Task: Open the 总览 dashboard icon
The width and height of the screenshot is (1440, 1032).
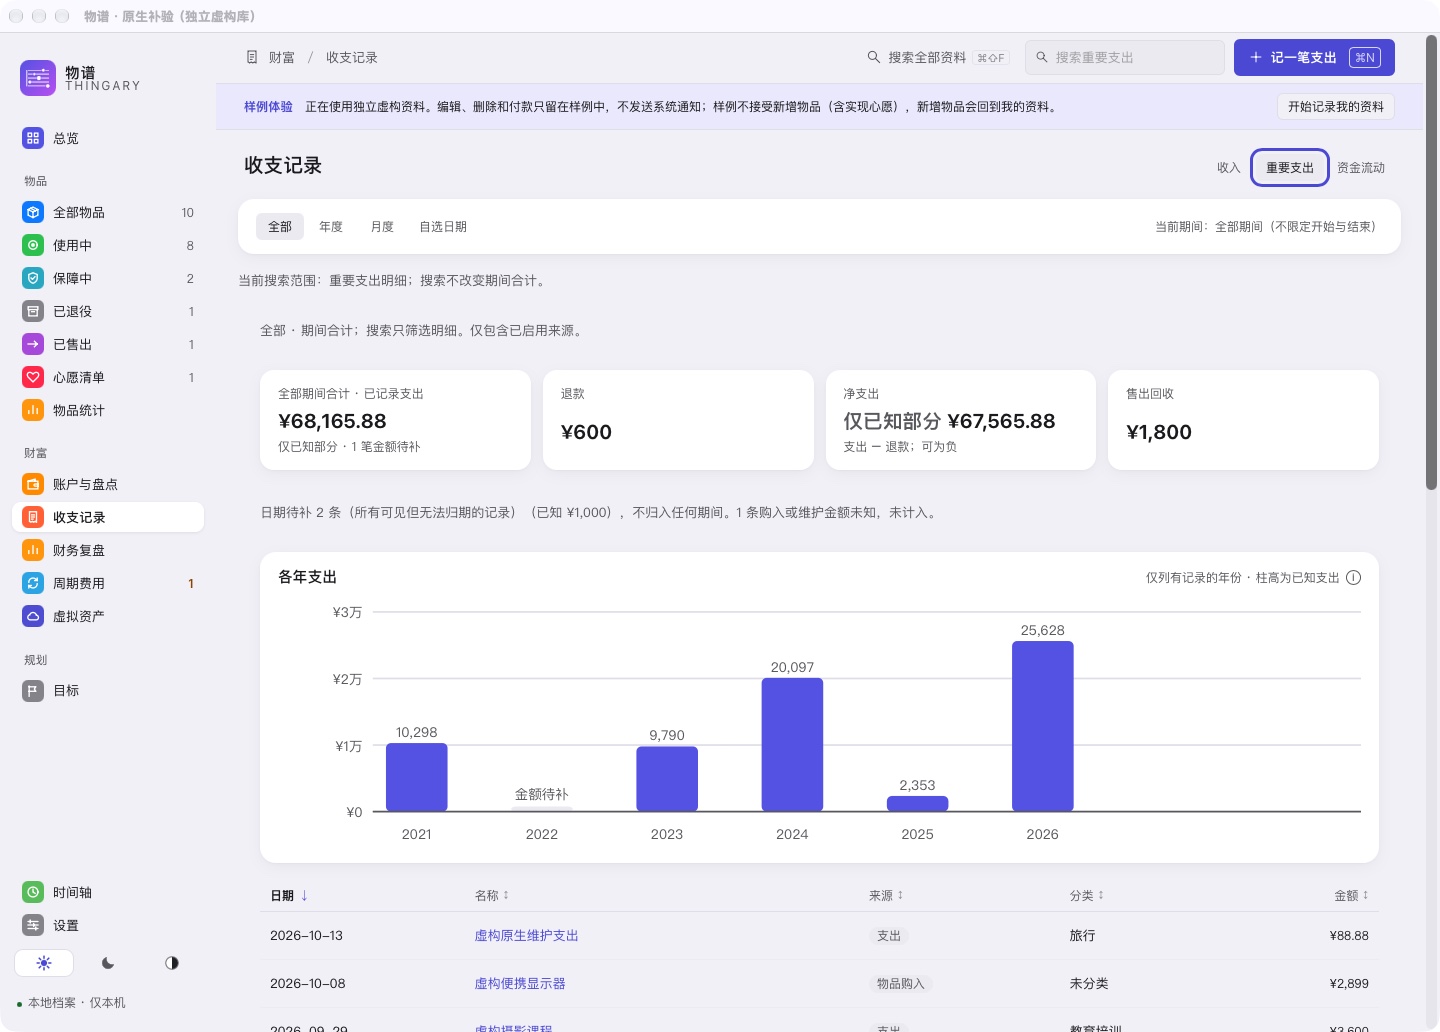Action: coord(33,138)
